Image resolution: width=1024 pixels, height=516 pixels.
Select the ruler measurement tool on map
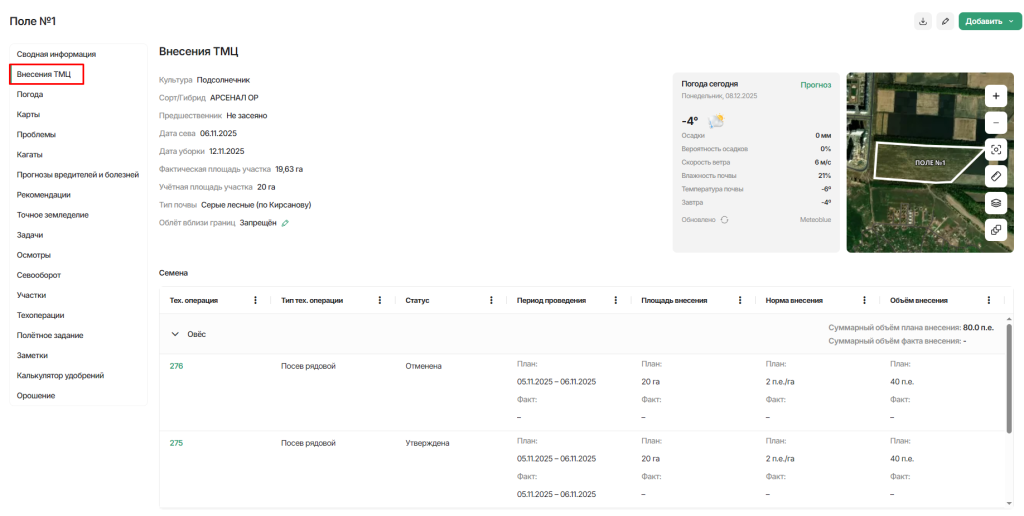click(x=995, y=176)
